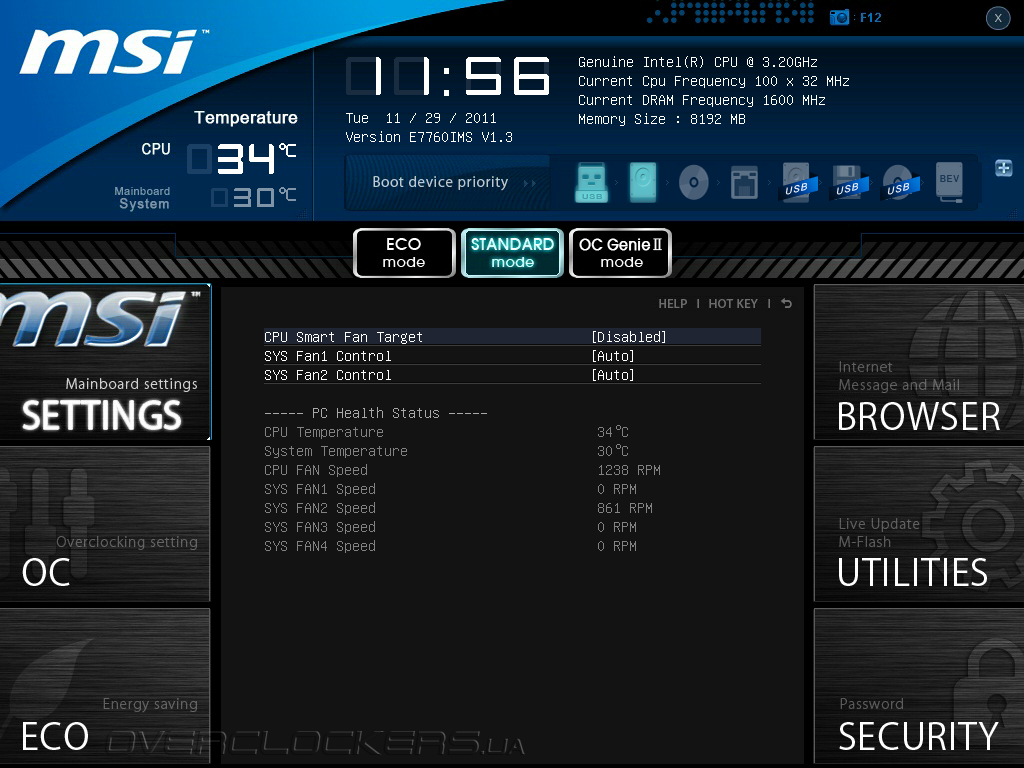Click the PC Health Status heading
The height and width of the screenshot is (768, 1024).
(x=376, y=413)
